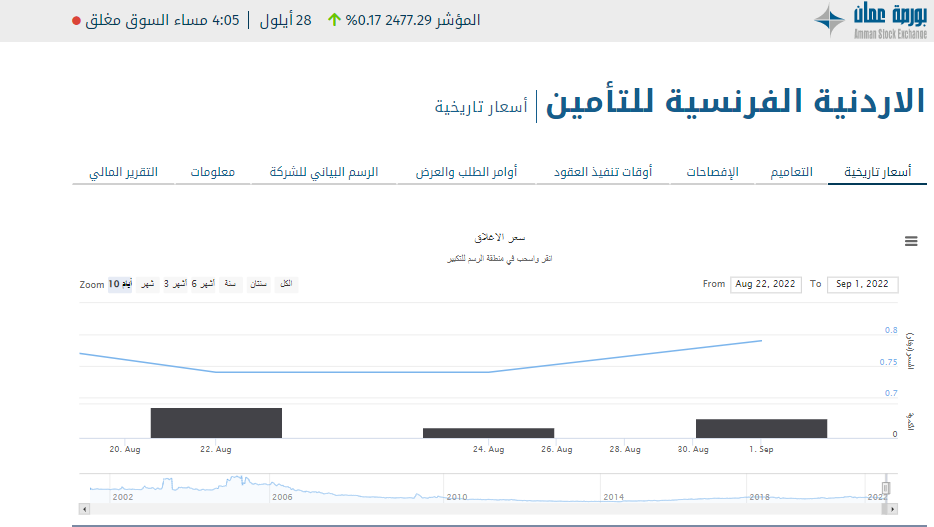Viewport: 934px width, 527px height.
Task: Select the 3 أشهر zoom range
Action: [174, 284]
